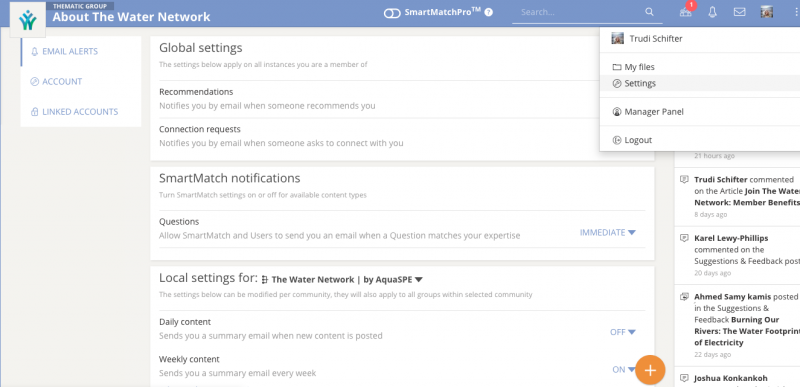Viewport: 800px width, 387px height.
Task: Open the IMMEDIATE dropdown for Questions
Action: click(x=608, y=233)
